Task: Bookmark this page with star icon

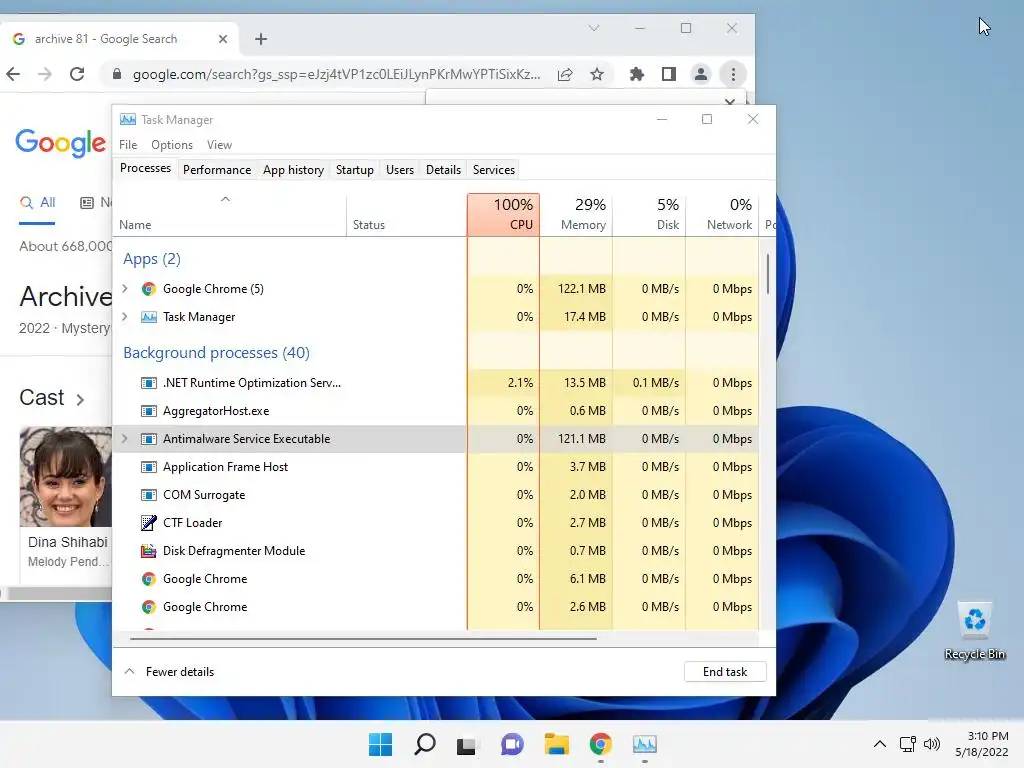Action: click(x=597, y=74)
